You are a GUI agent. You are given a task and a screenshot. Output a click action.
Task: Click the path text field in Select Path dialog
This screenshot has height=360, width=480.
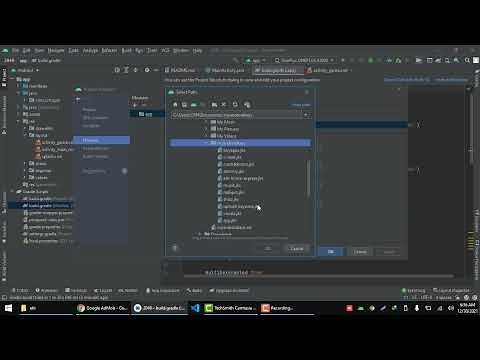[237, 115]
